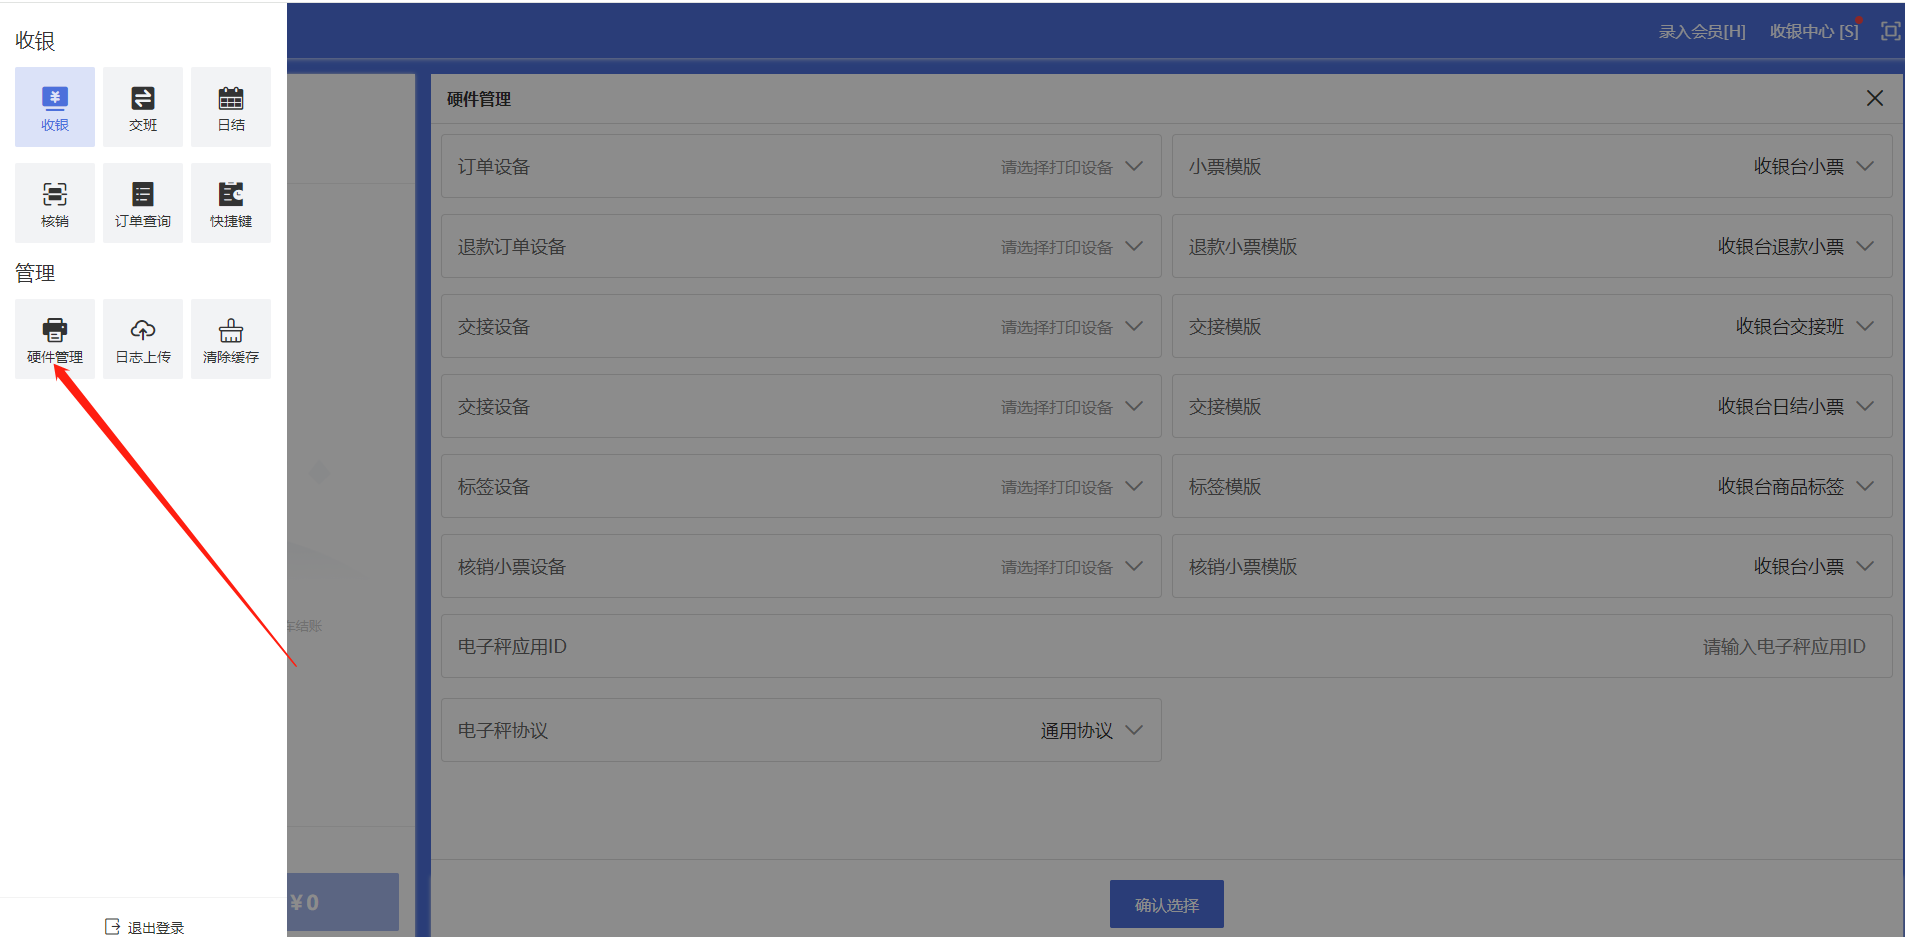This screenshot has height=937, width=1905.
Task: Open the 快捷键 shortcuts tile
Action: pos(231,203)
